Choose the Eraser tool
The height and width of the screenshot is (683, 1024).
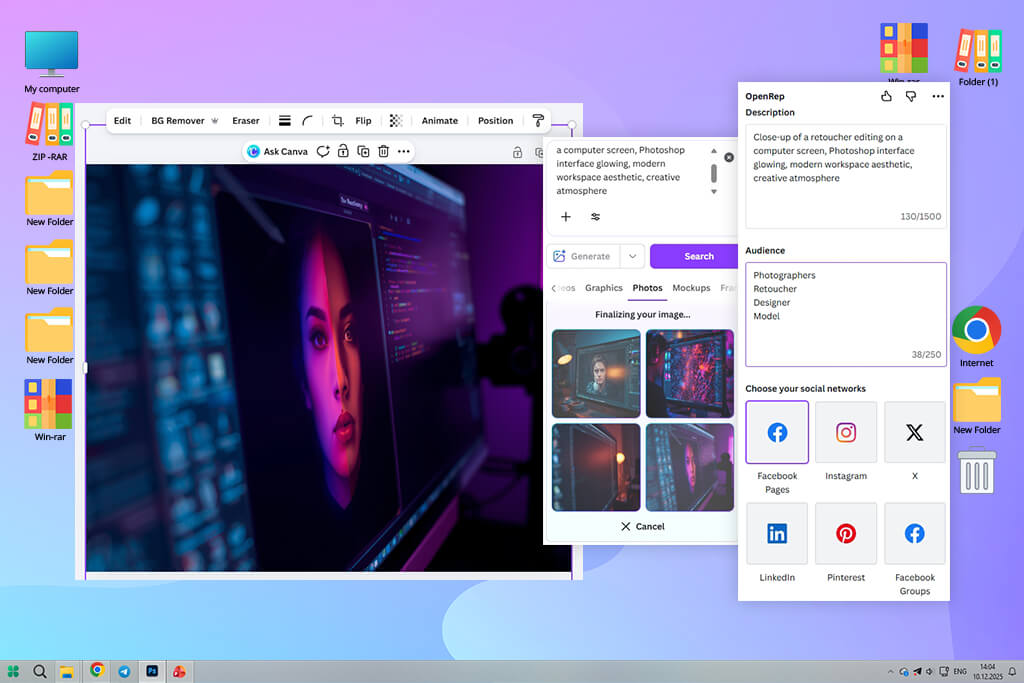coord(246,121)
